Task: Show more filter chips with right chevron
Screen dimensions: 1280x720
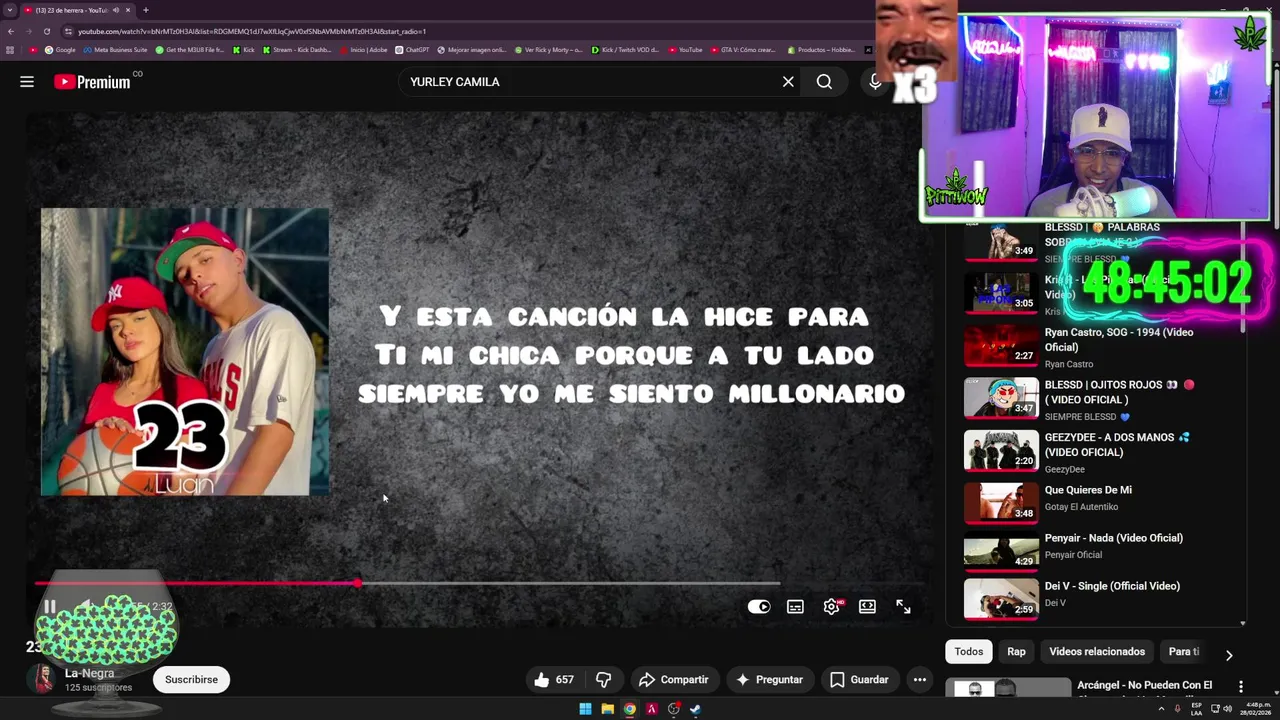Action: point(1229,655)
